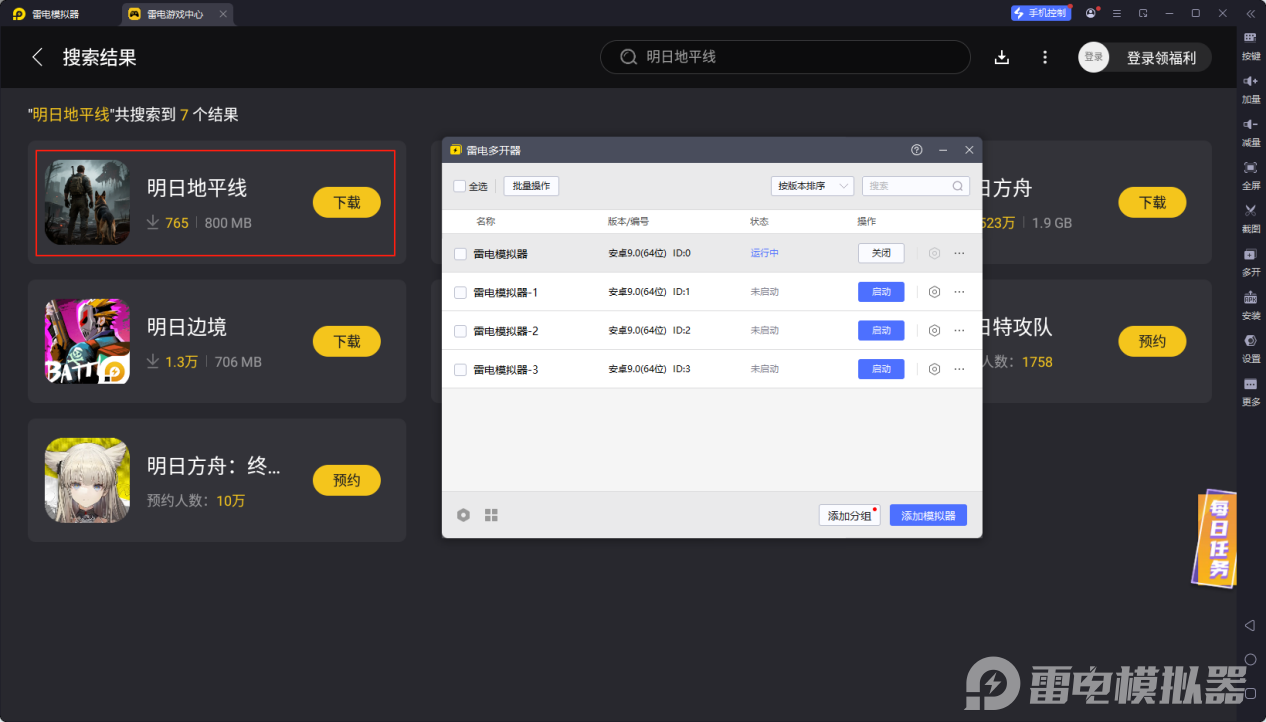Image resolution: width=1266 pixels, height=722 pixels.
Task: Click 下载 button on 方舟 card at right
Action: click(x=1152, y=202)
